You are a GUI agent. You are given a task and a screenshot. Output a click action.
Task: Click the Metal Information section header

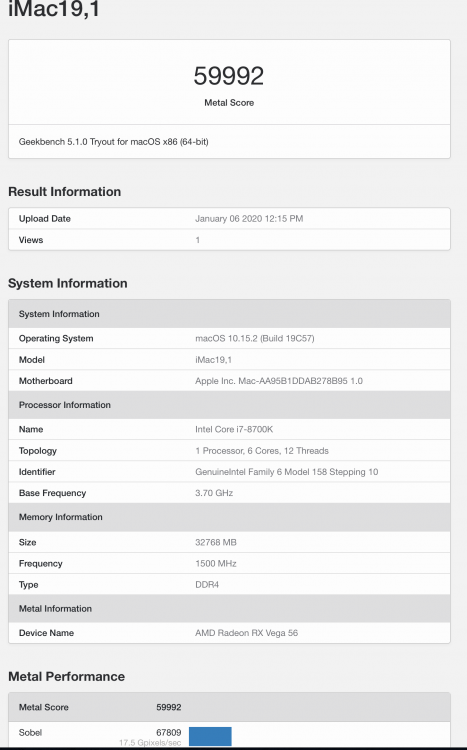[x=229, y=608]
